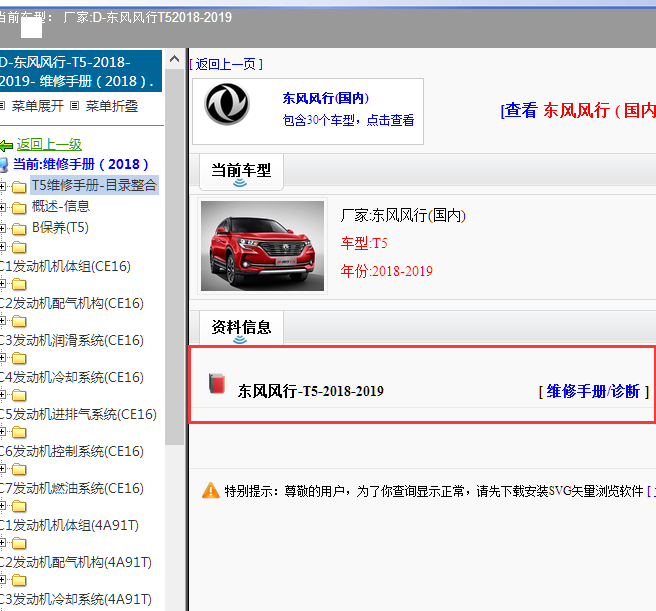The height and width of the screenshot is (611, 656).
Task: Click the 年份:2018-2019 text
Action: click(x=387, y=271)
